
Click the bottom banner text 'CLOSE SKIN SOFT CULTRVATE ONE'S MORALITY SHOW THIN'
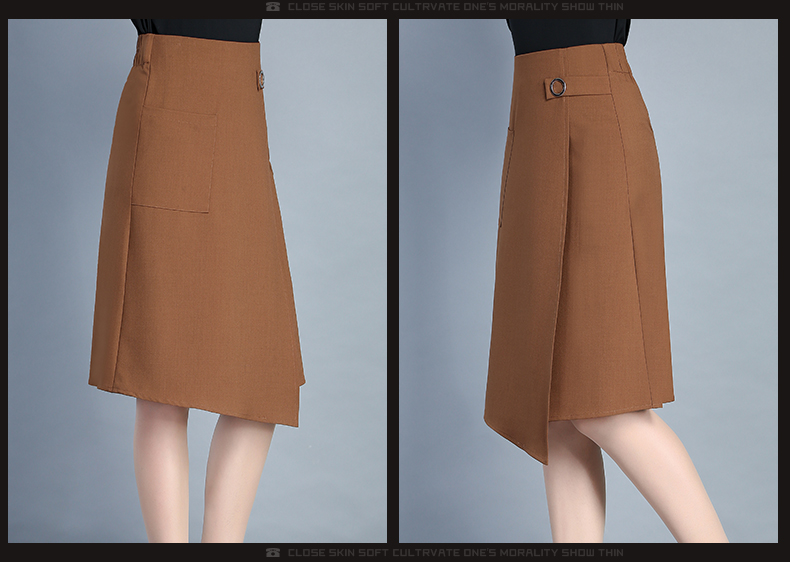(x=455, y=552)
